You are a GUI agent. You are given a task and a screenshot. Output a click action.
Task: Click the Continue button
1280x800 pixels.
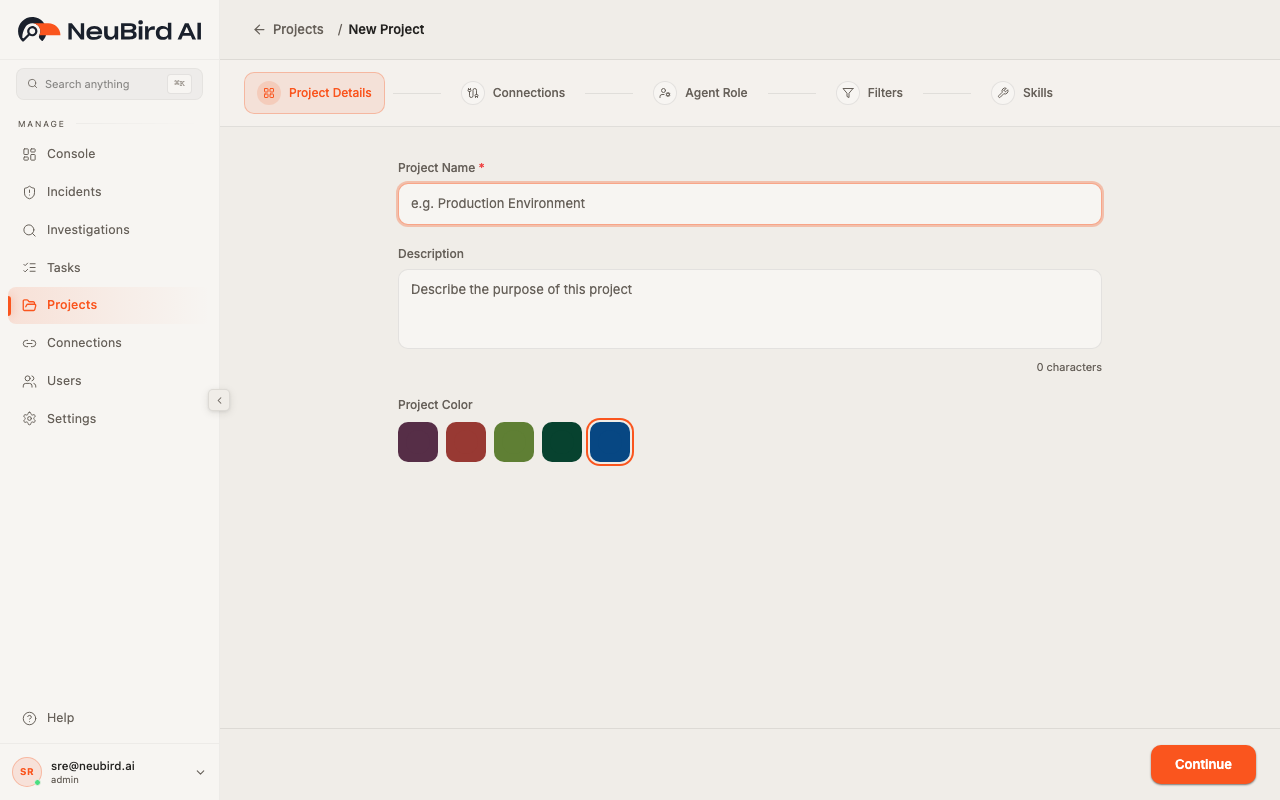pyautogui.click(x=1203, y=764)
